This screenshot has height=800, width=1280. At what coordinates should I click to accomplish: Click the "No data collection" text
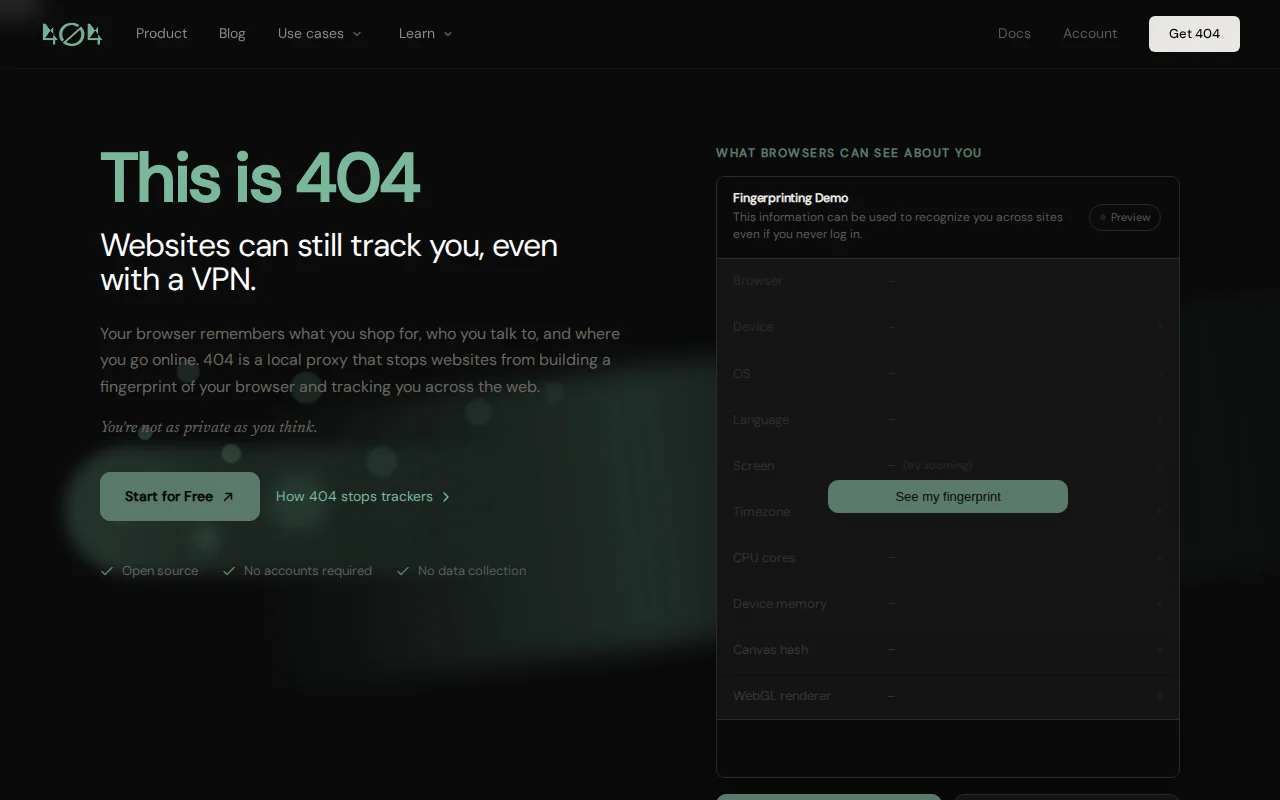tap(472, 571)
